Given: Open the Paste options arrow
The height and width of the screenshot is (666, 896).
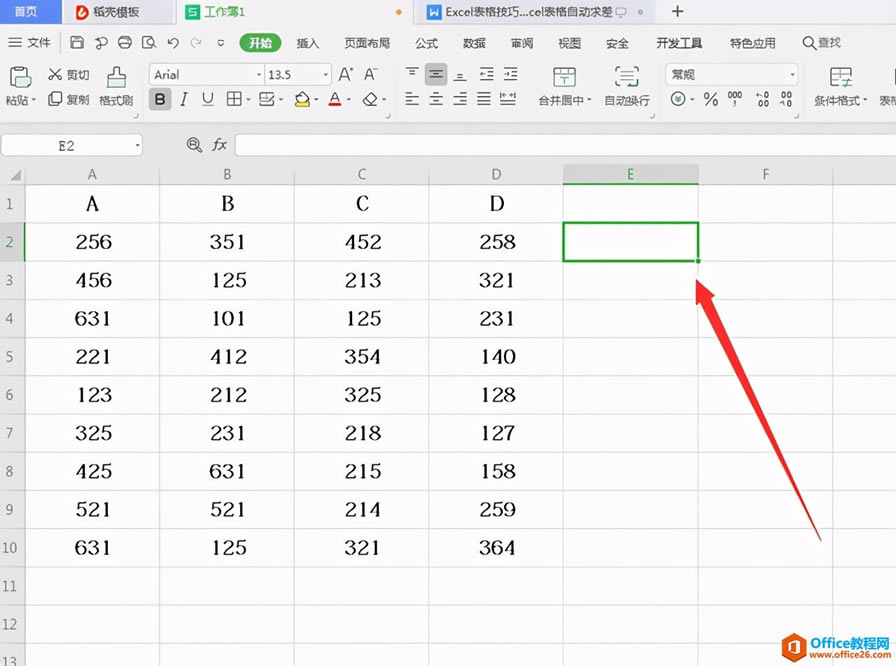Looking at the screenshot, I should (34, 101).
